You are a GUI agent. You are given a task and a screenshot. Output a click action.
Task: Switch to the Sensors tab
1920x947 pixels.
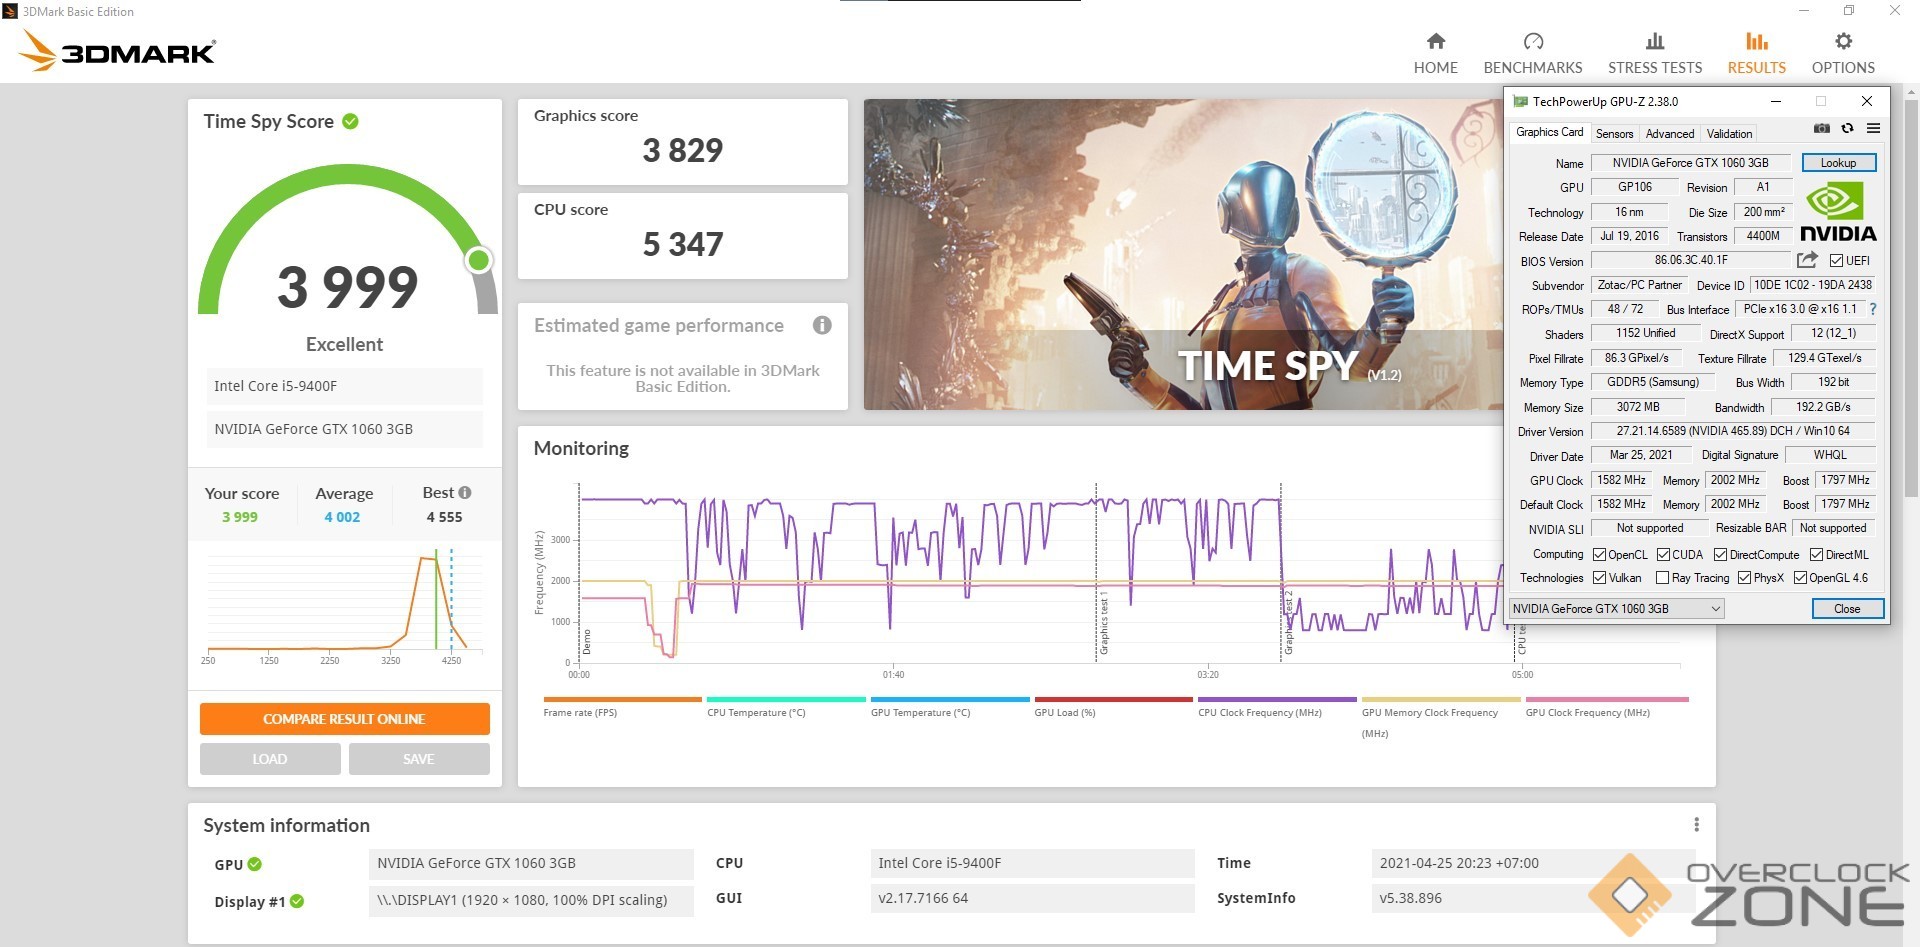pos(1614,134)
